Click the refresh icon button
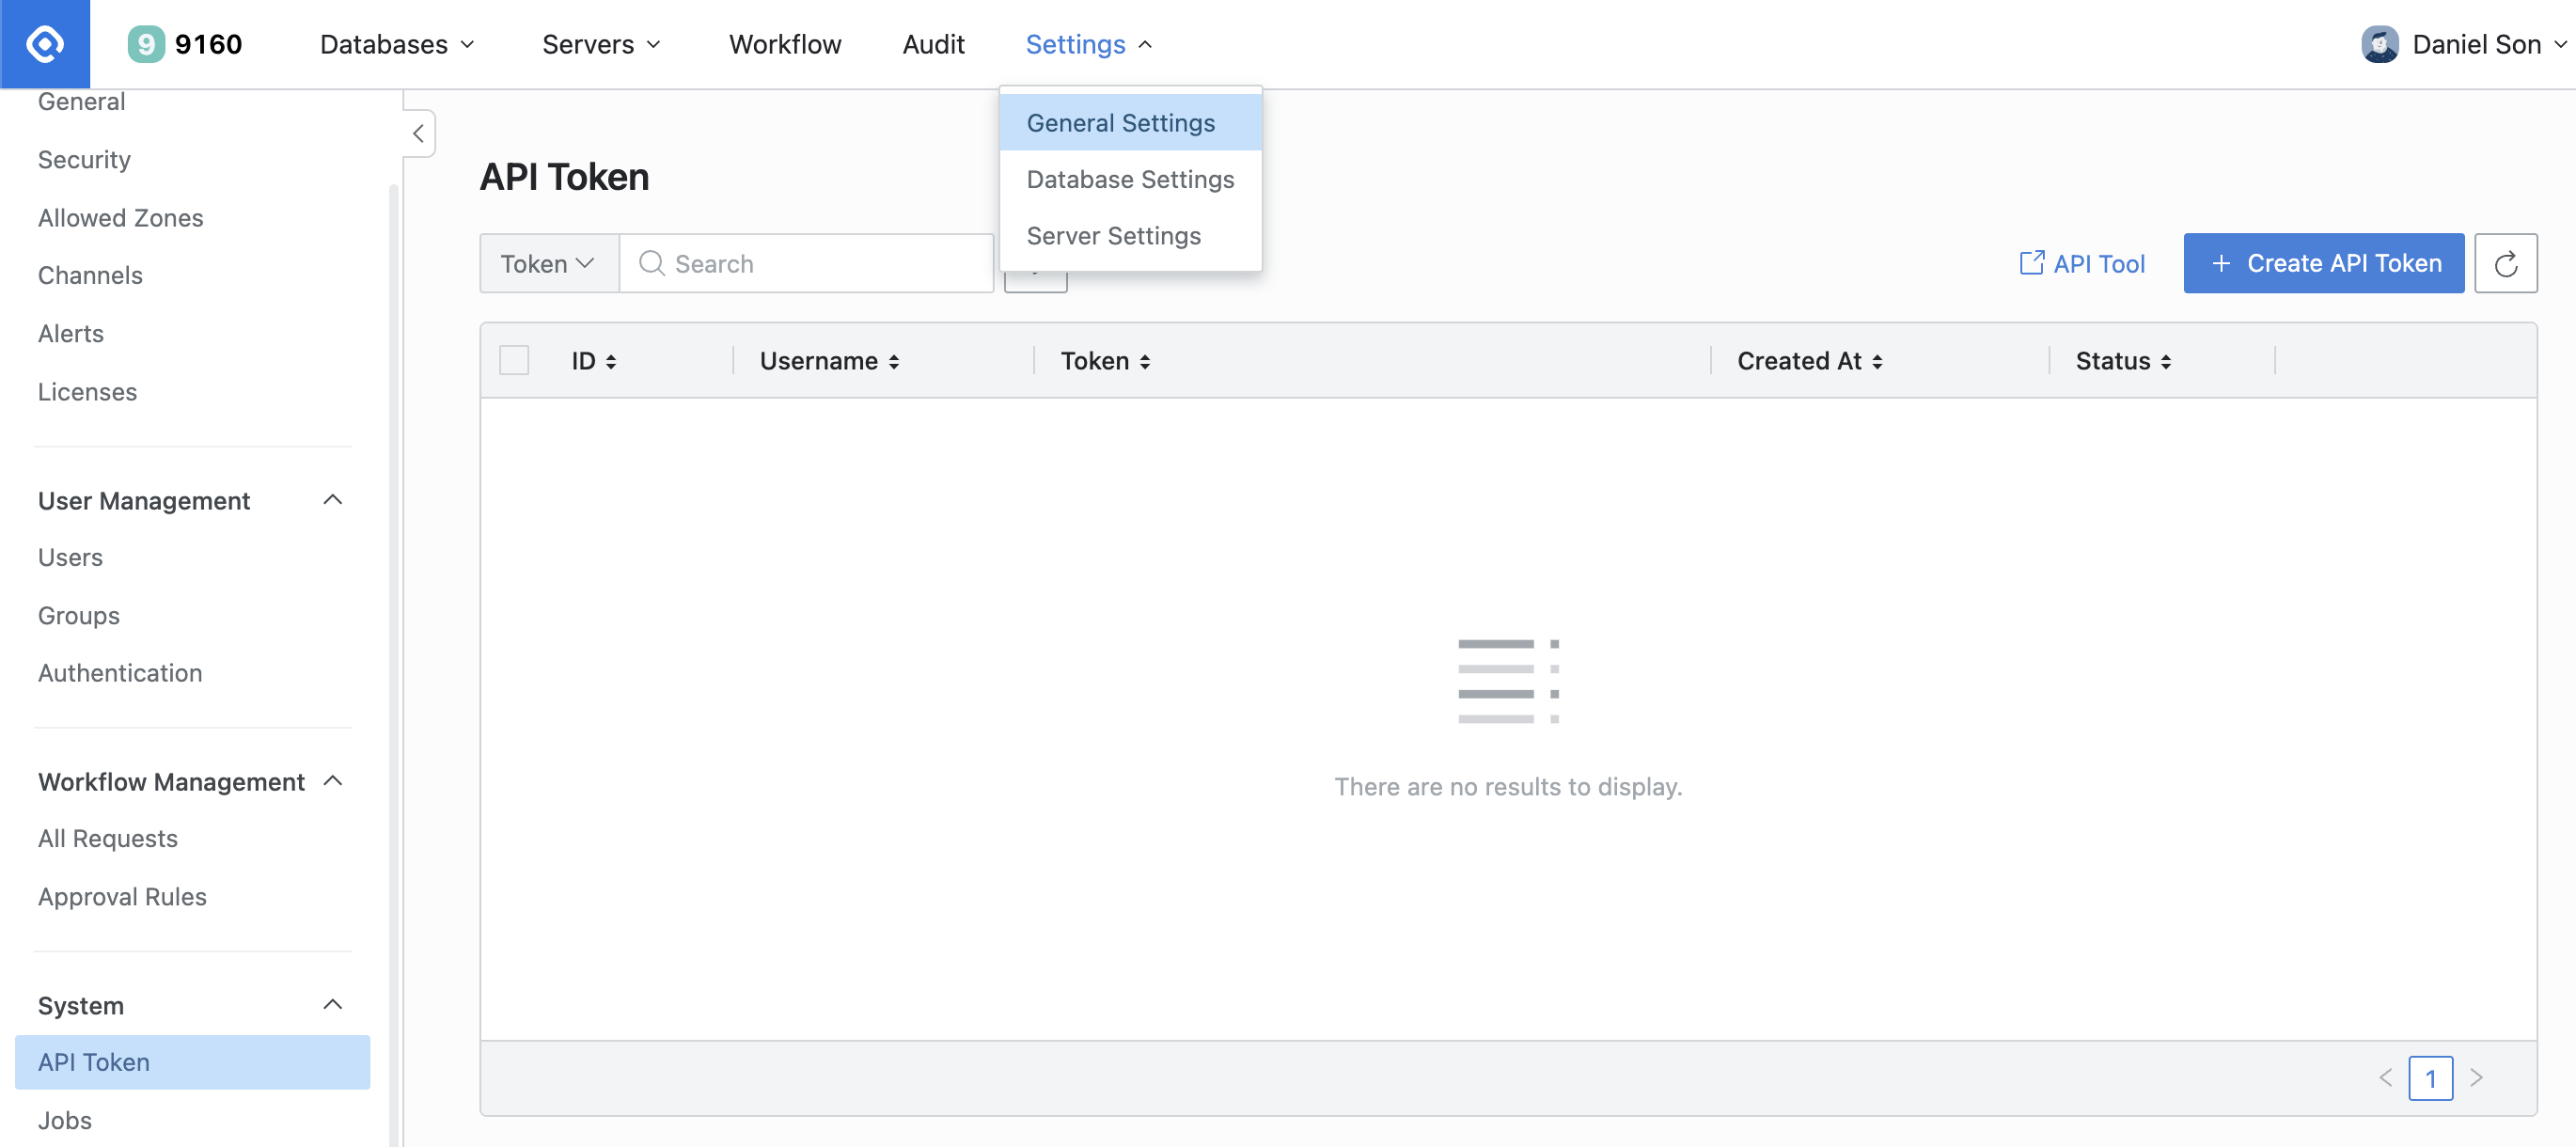Screen dimensions: 2576x1147 pyautogui.click(x=2505, y=264)
